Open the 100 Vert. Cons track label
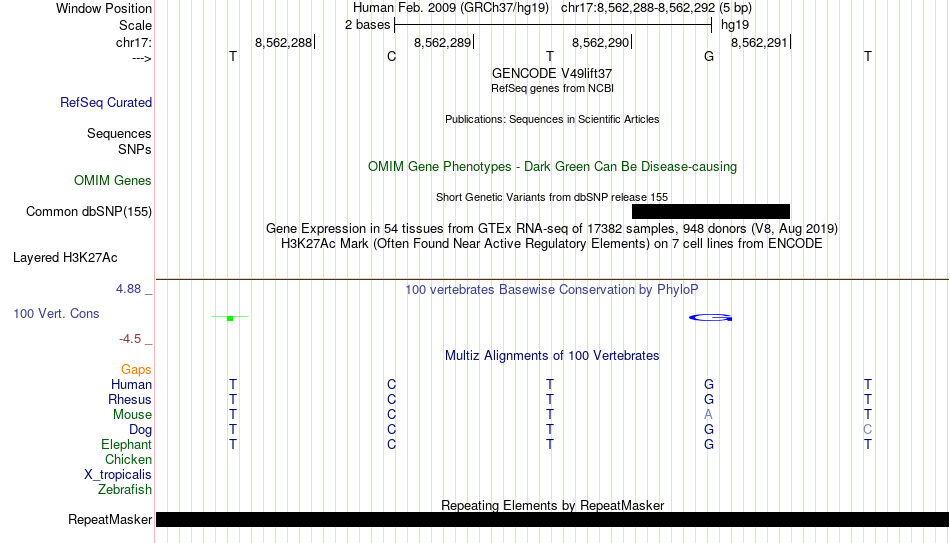The image size is (950, 543). pos(56,313)
